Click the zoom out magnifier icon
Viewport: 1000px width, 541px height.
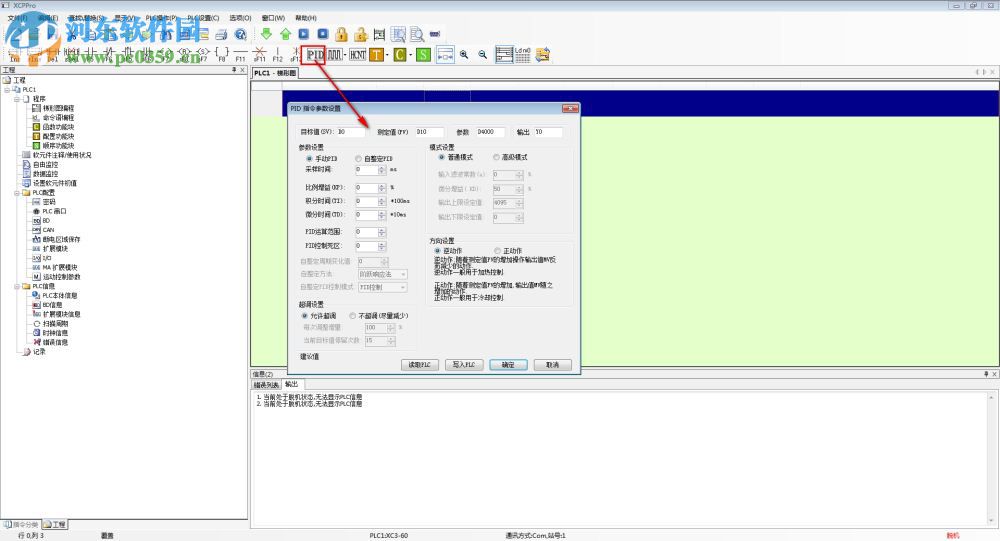click(483, 55)
